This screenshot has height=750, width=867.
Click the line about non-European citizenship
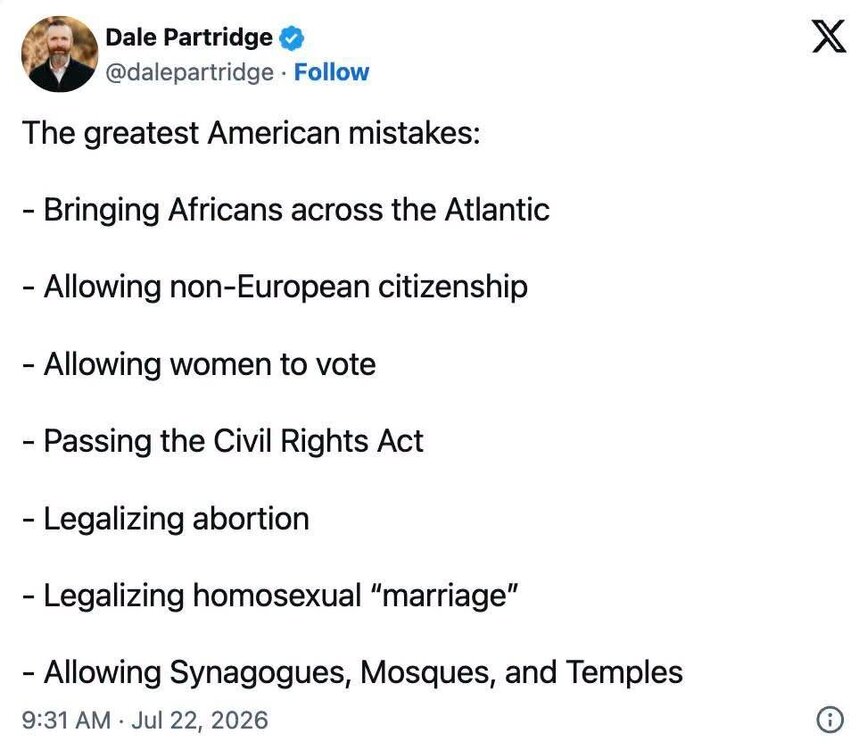coord(275,287)
